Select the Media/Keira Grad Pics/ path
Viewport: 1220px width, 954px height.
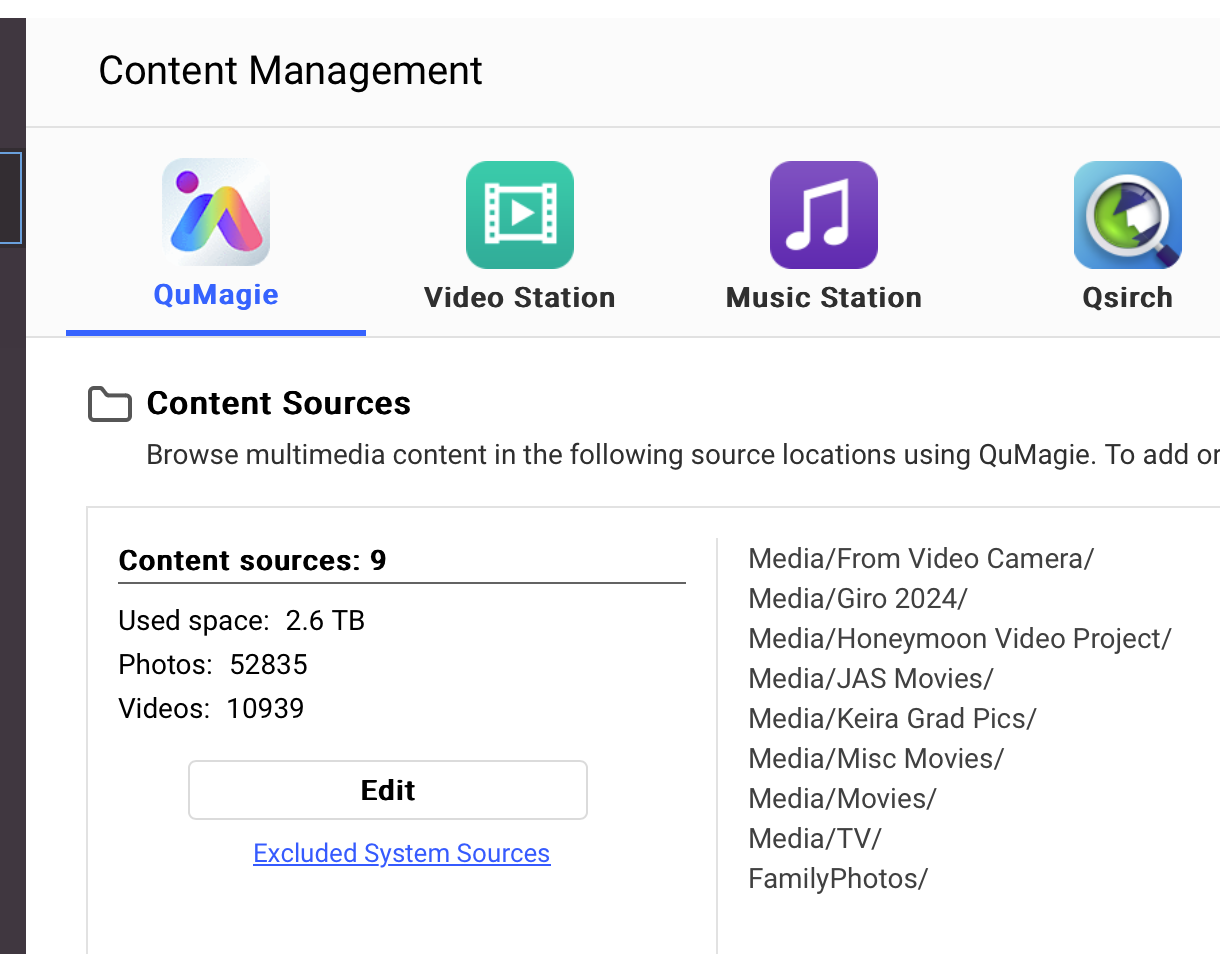[x=892, y=718]
